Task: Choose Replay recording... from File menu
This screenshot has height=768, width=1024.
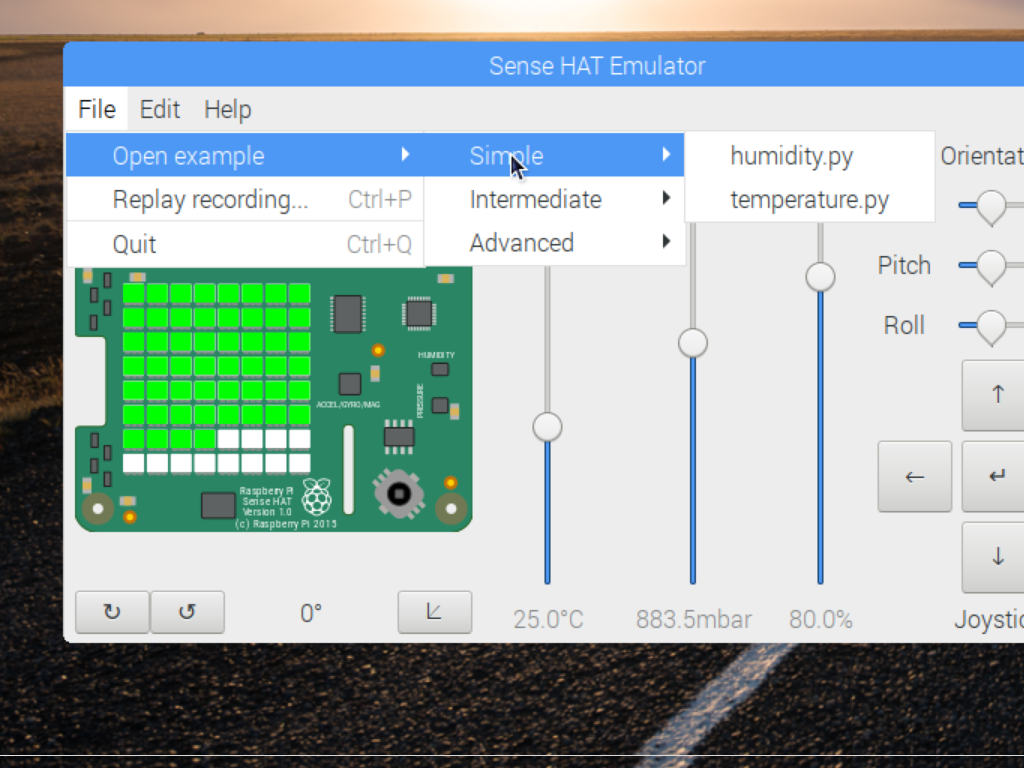Action: coord(245,199)
